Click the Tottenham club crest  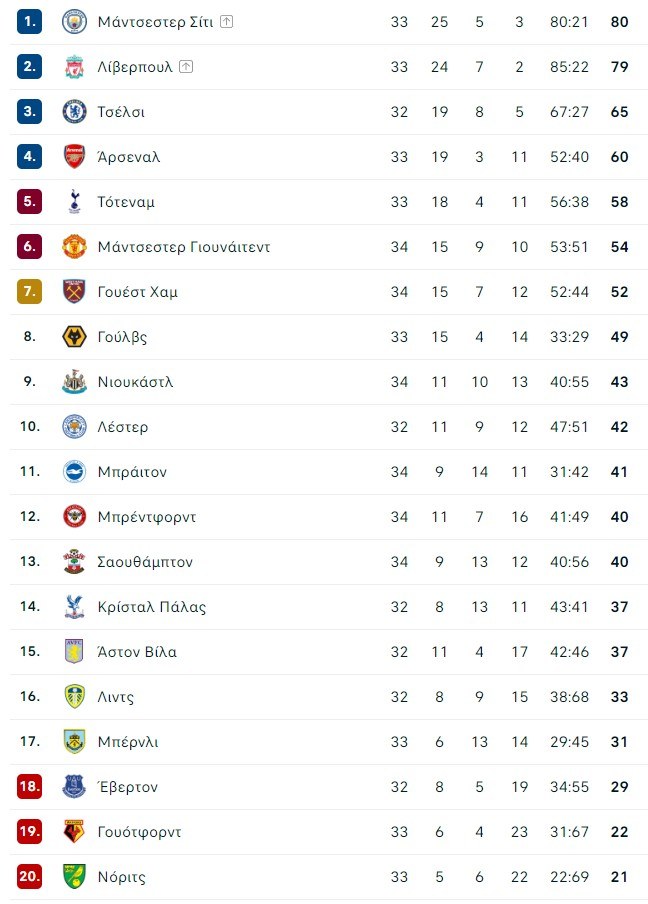click(x=75, y=202)
